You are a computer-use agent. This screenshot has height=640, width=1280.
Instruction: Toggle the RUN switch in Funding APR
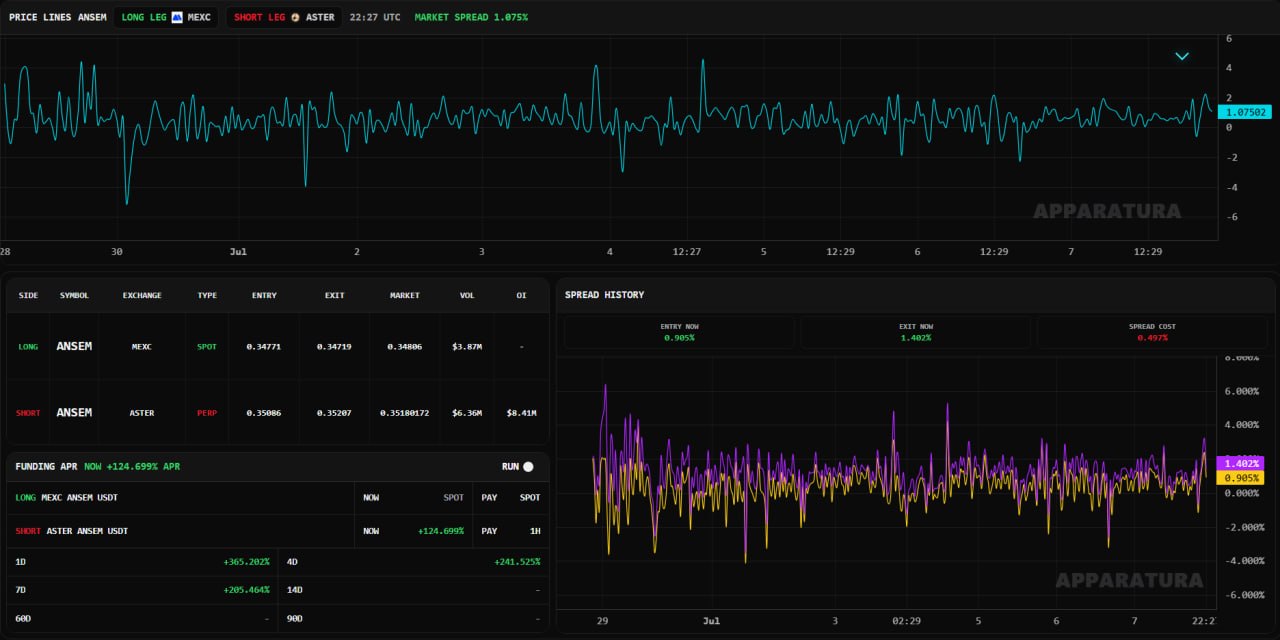(528, 467)
